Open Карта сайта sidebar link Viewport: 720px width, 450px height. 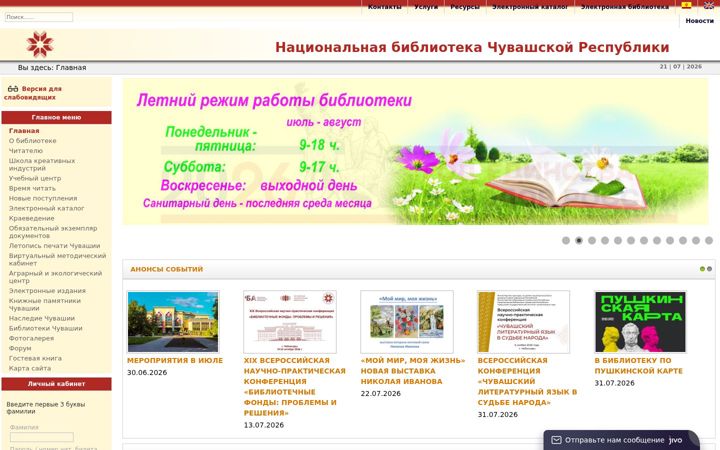point(30,368)
